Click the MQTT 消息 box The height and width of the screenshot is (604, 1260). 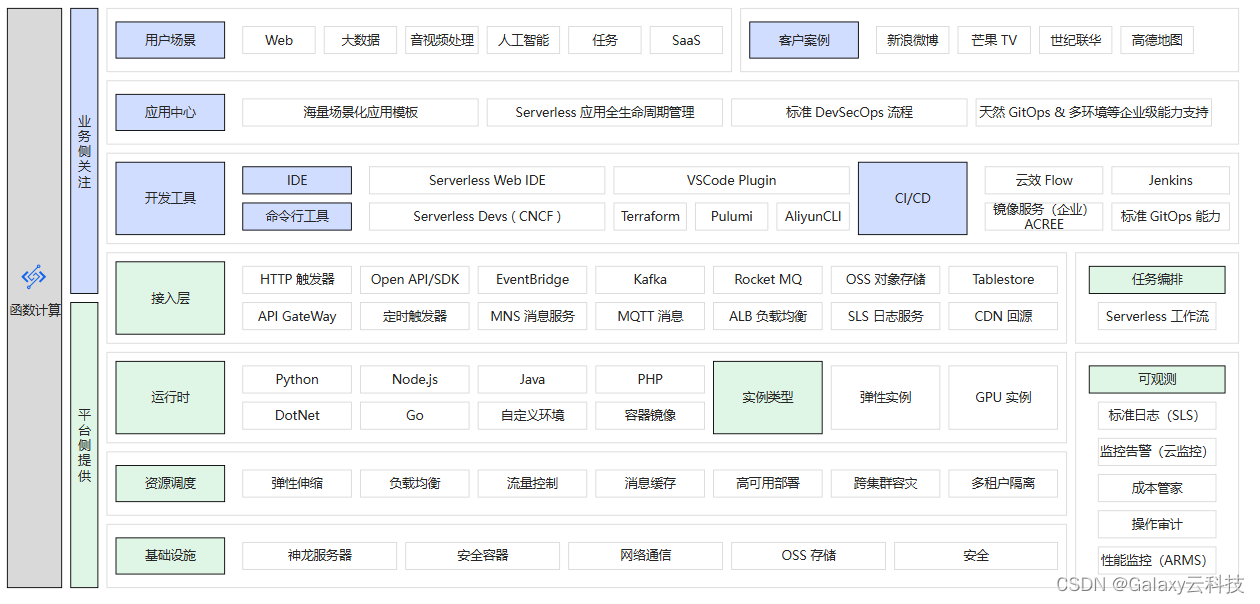tap(650, 316)
